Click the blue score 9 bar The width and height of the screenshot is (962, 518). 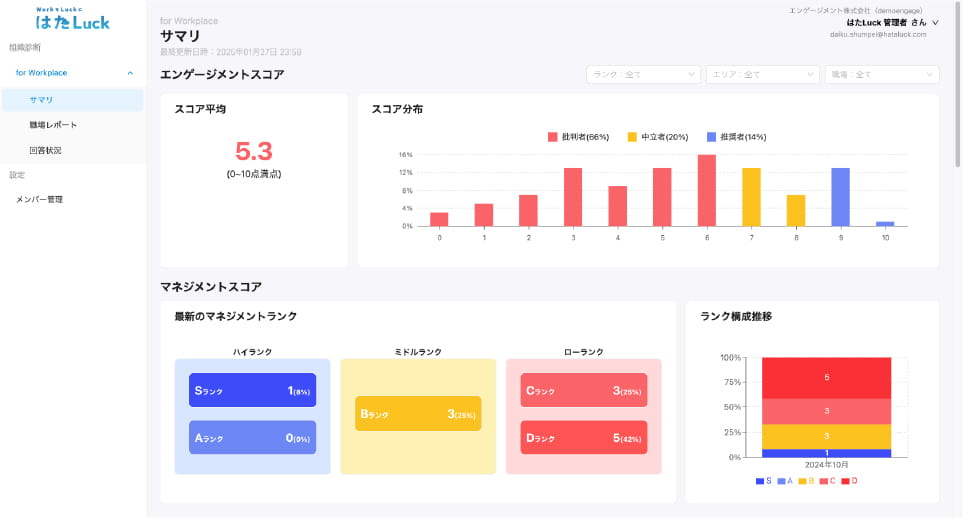[x=841, y=197]
